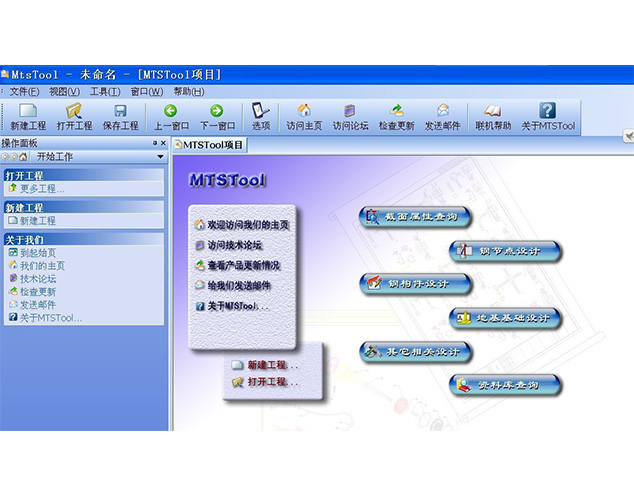Click the 关于我们 section header
634x495 pixels.
click(x=84, y=240)
